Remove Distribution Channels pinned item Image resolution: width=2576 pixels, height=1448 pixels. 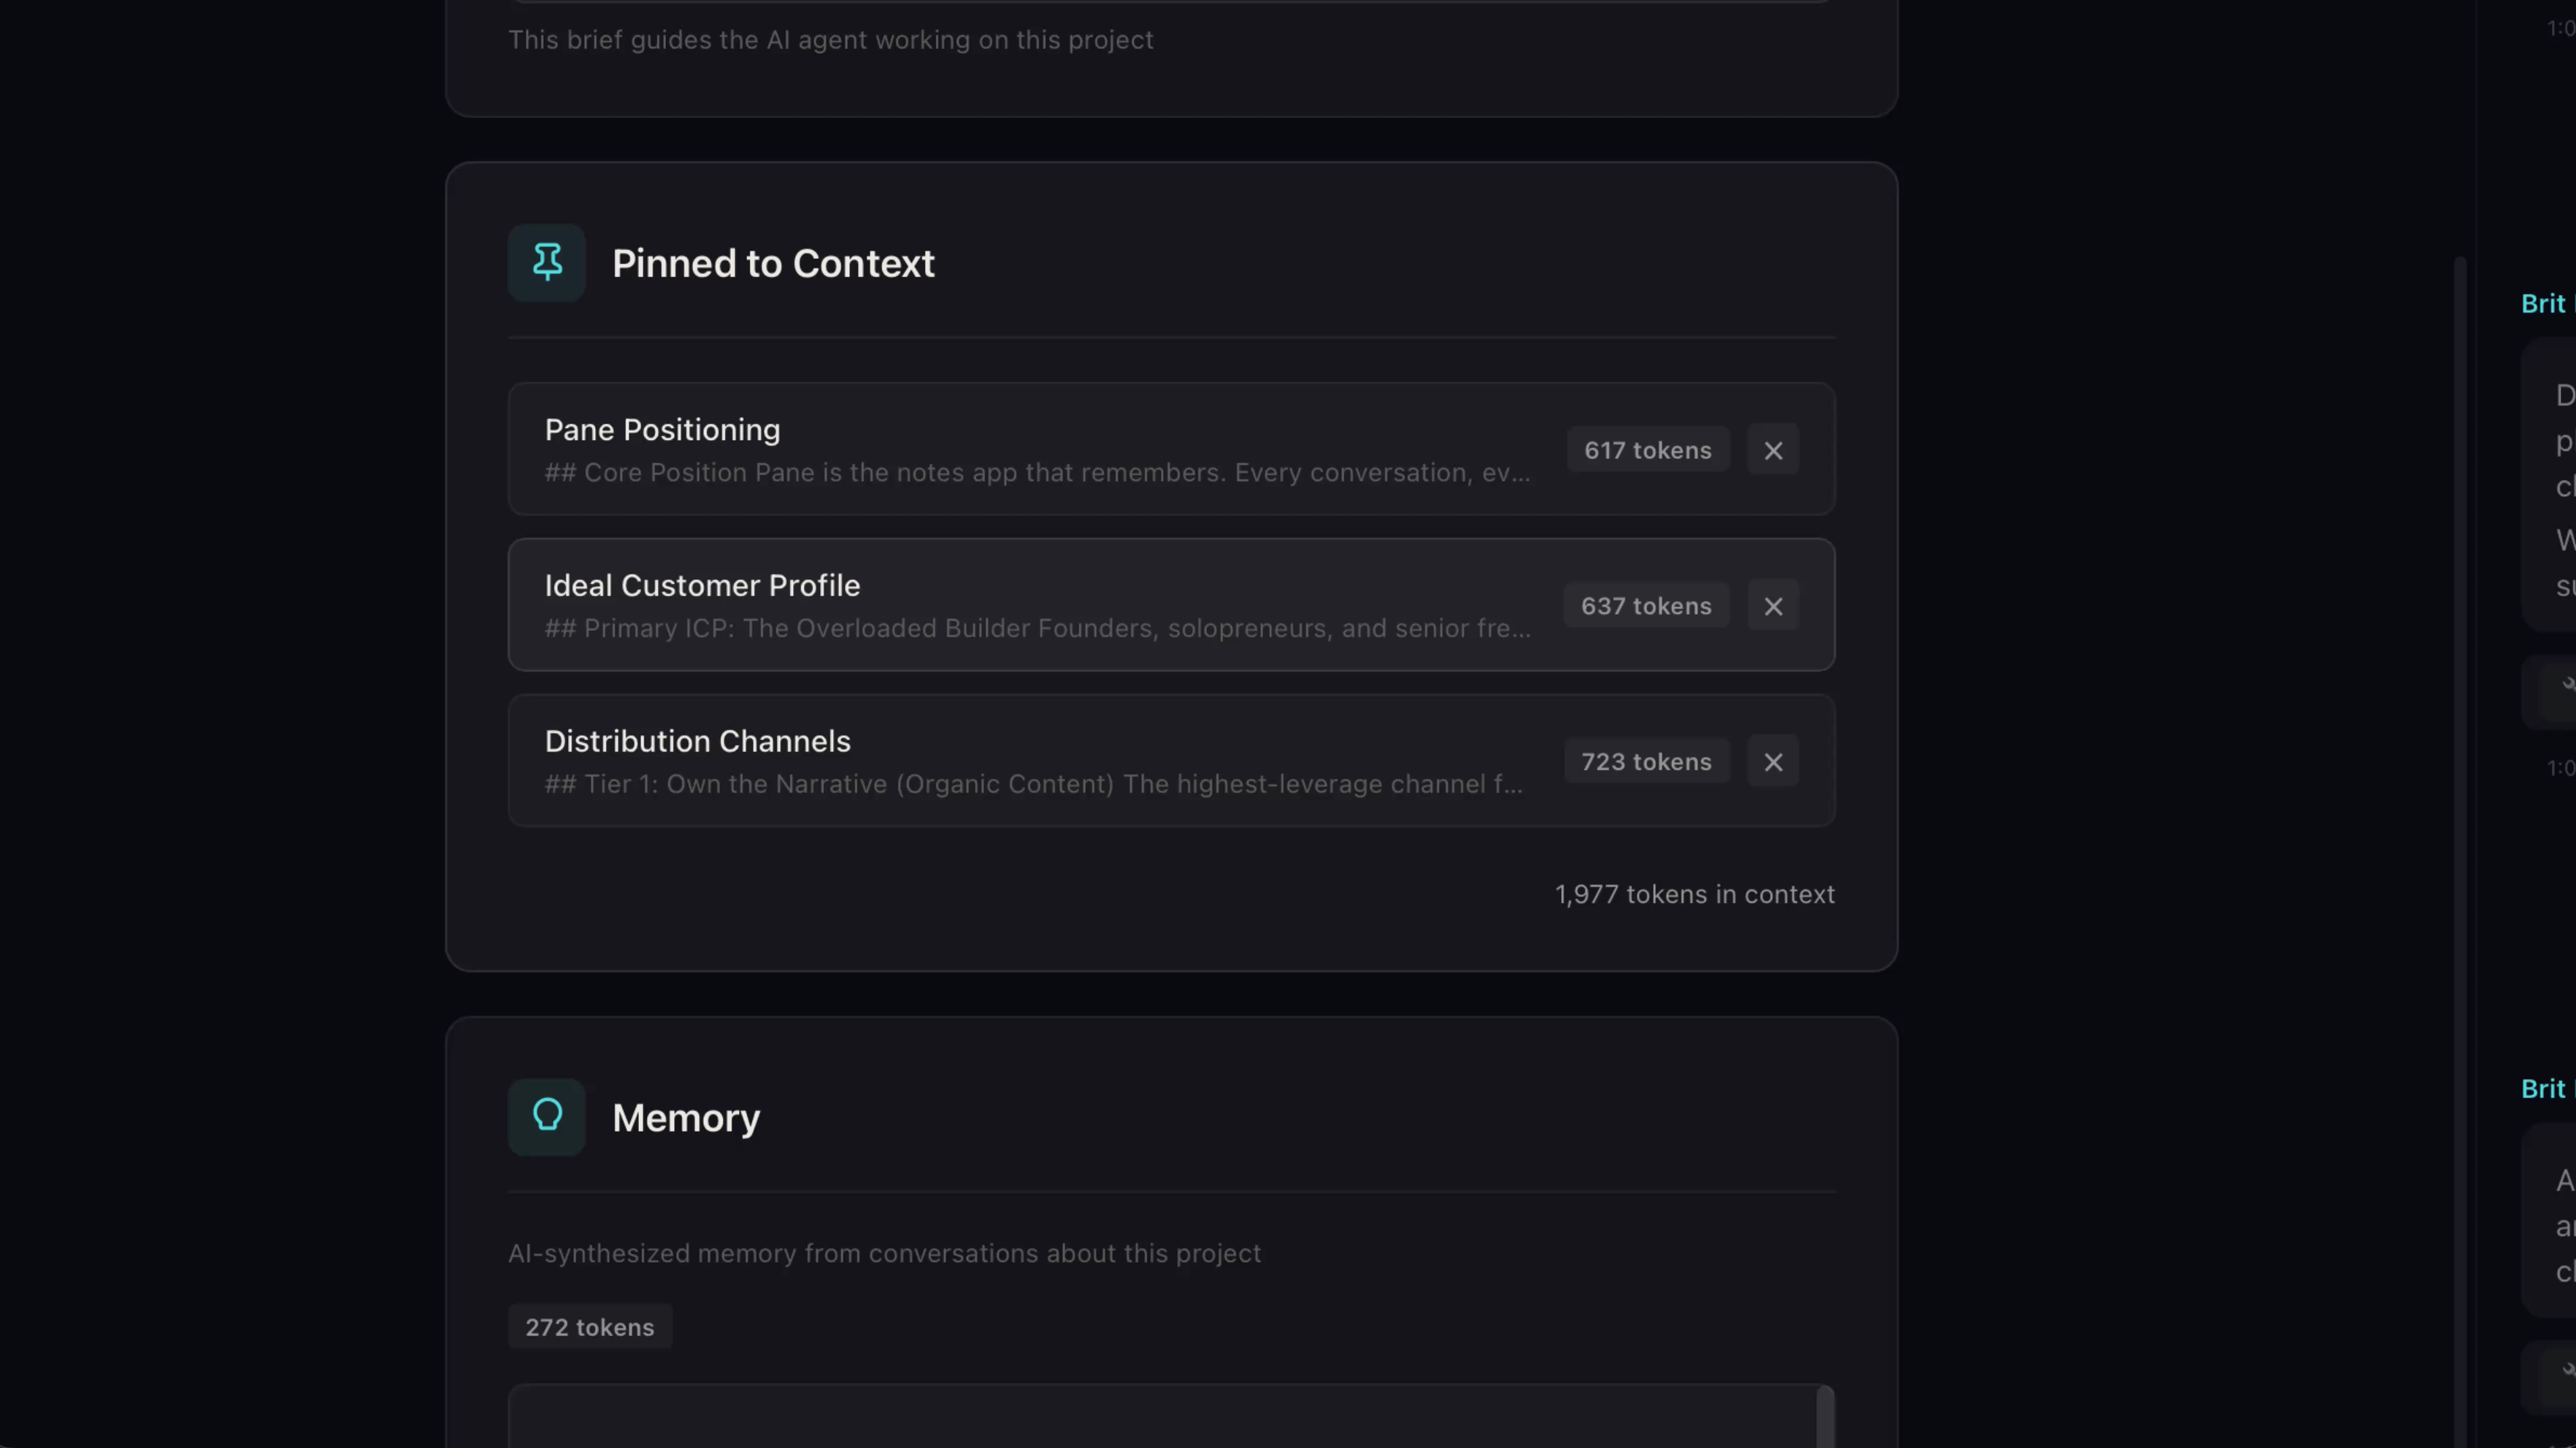(1773, 762)
